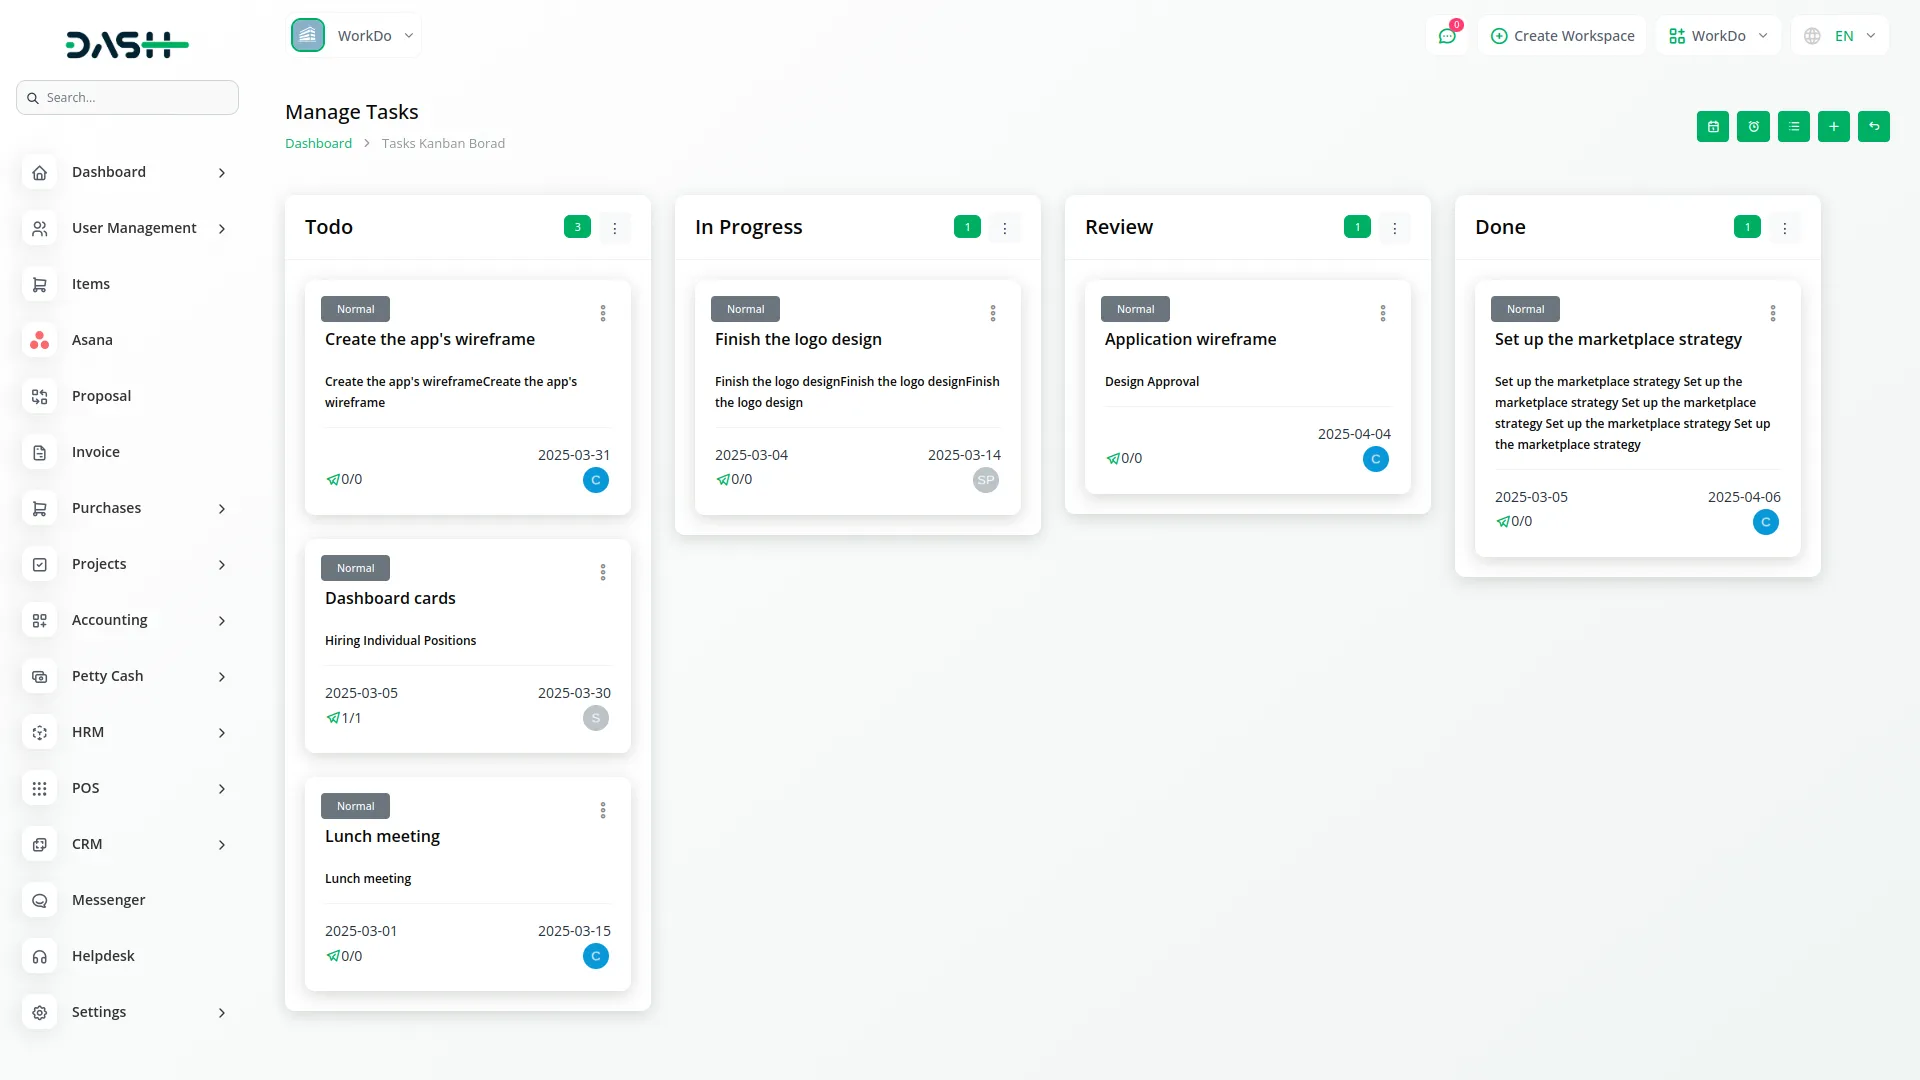
Task: Click the green back arrow icon
Action: coord(1874,126)
